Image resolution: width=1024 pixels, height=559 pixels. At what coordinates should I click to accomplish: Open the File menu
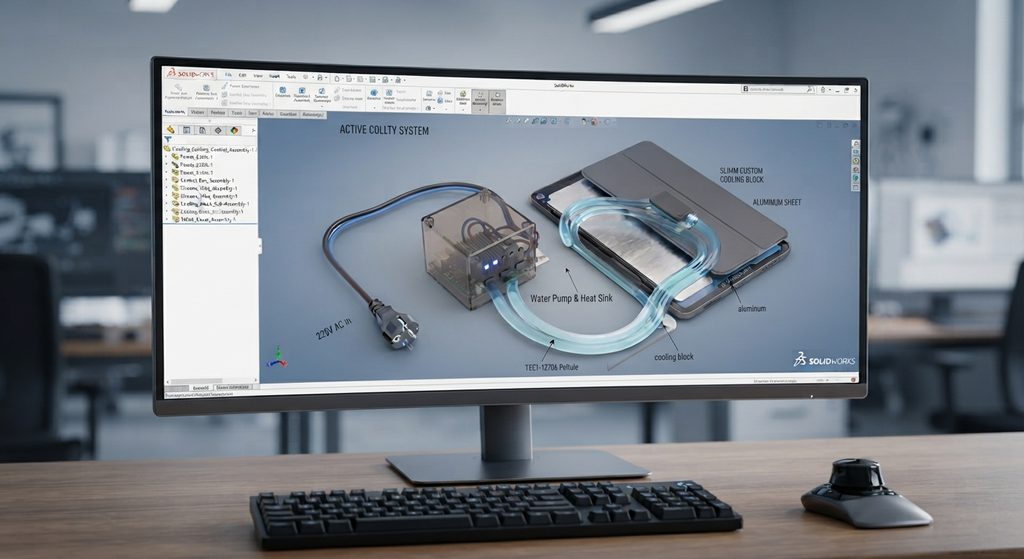(229, 76)
